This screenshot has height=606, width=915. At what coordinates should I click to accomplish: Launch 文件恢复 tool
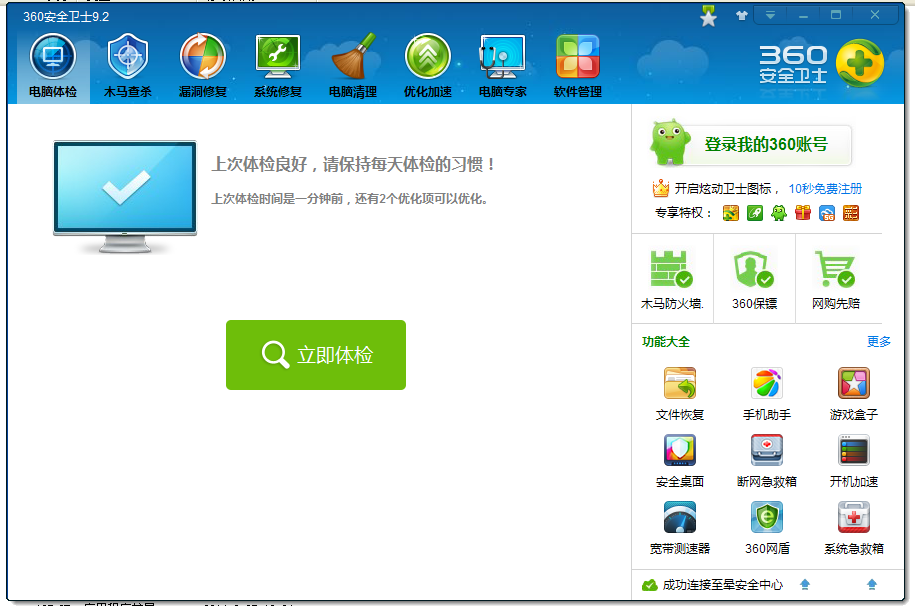[x=680, y=394]
